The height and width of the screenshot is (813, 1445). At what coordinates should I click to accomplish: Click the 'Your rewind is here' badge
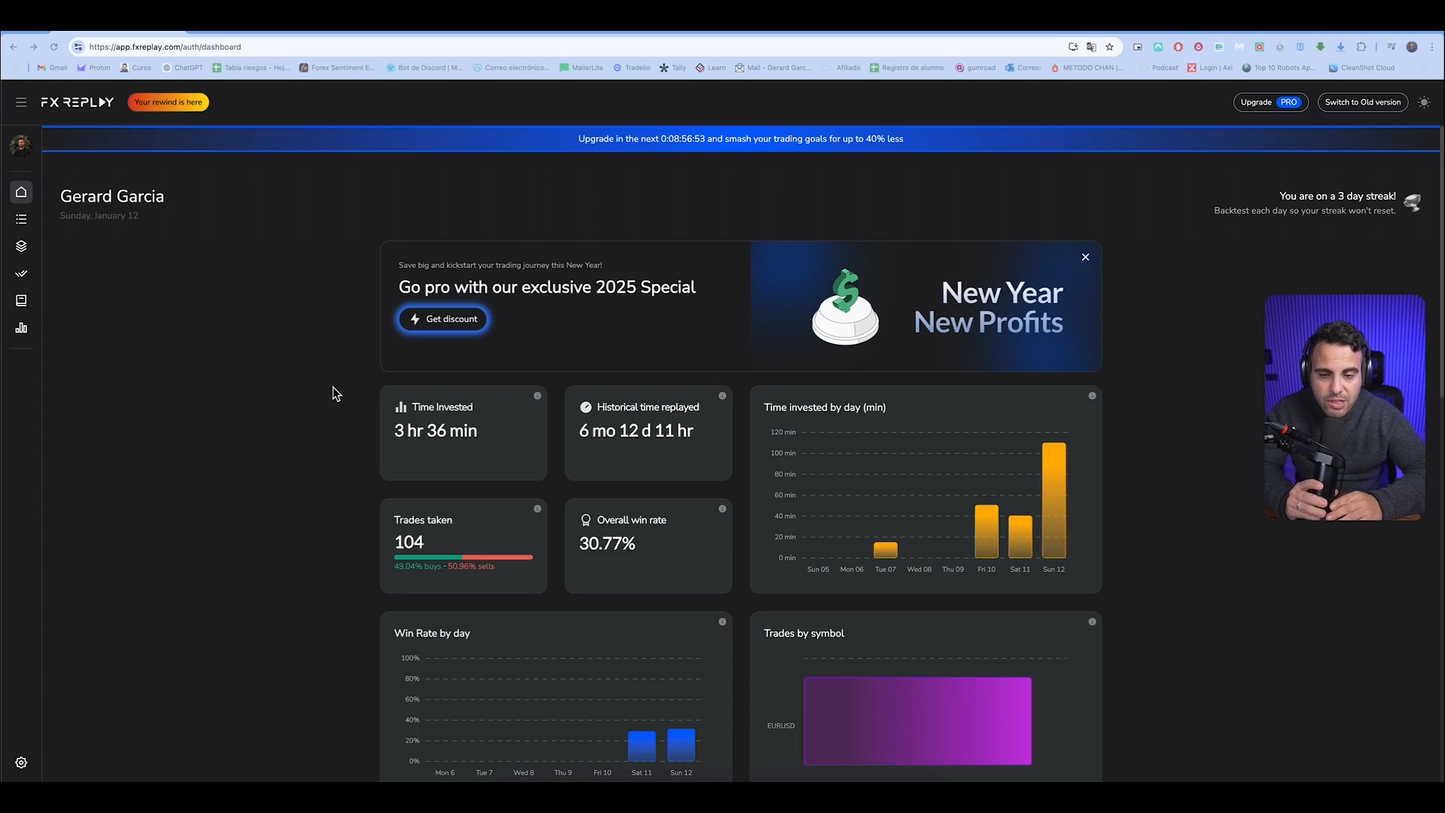(x=168, y=102)
